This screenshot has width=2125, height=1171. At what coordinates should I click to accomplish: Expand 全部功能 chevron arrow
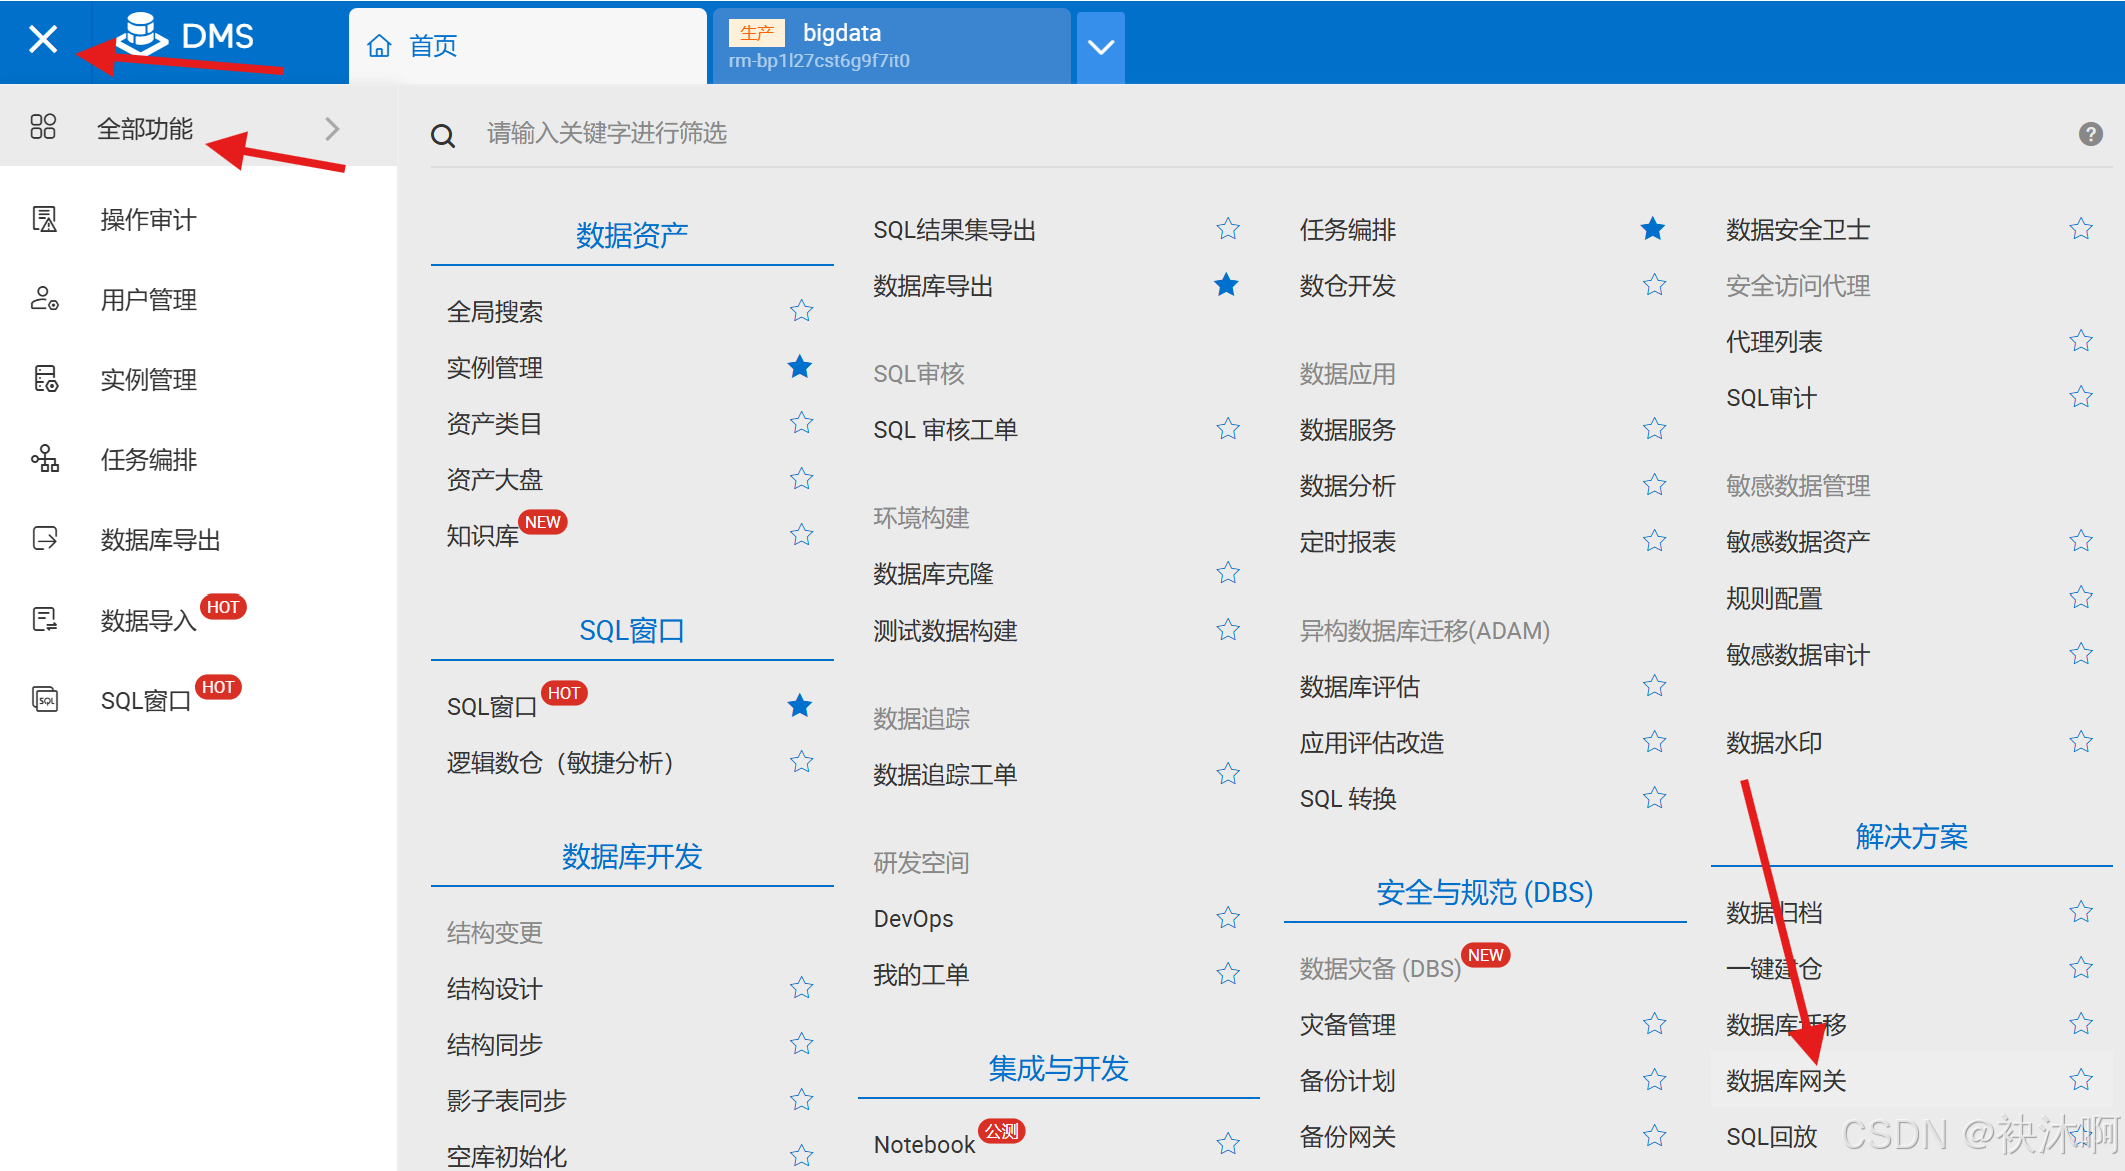coord(333,129)
